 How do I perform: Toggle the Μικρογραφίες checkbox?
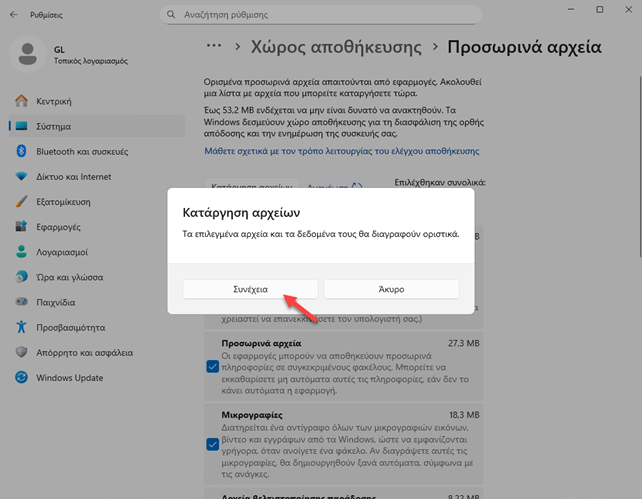click(213, 444)
